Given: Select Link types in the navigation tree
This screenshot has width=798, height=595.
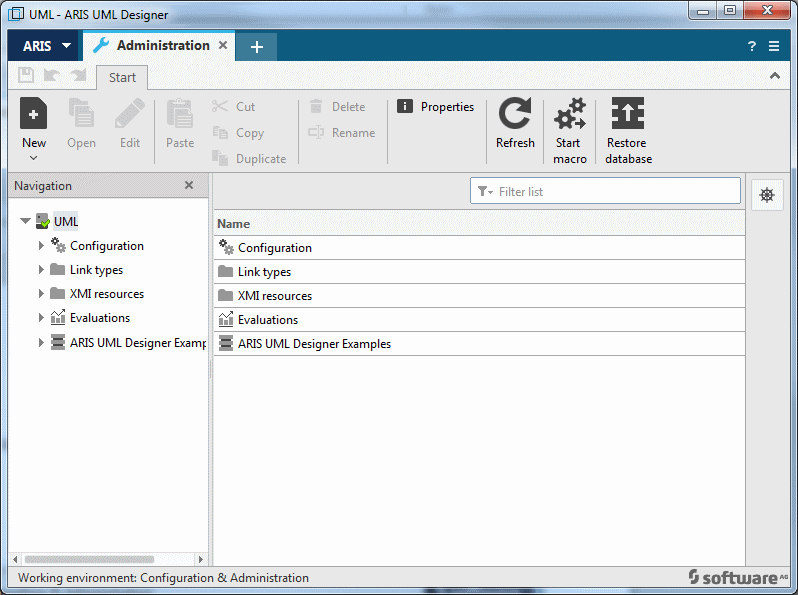Looking at the screenshot, I should (97, 270).
